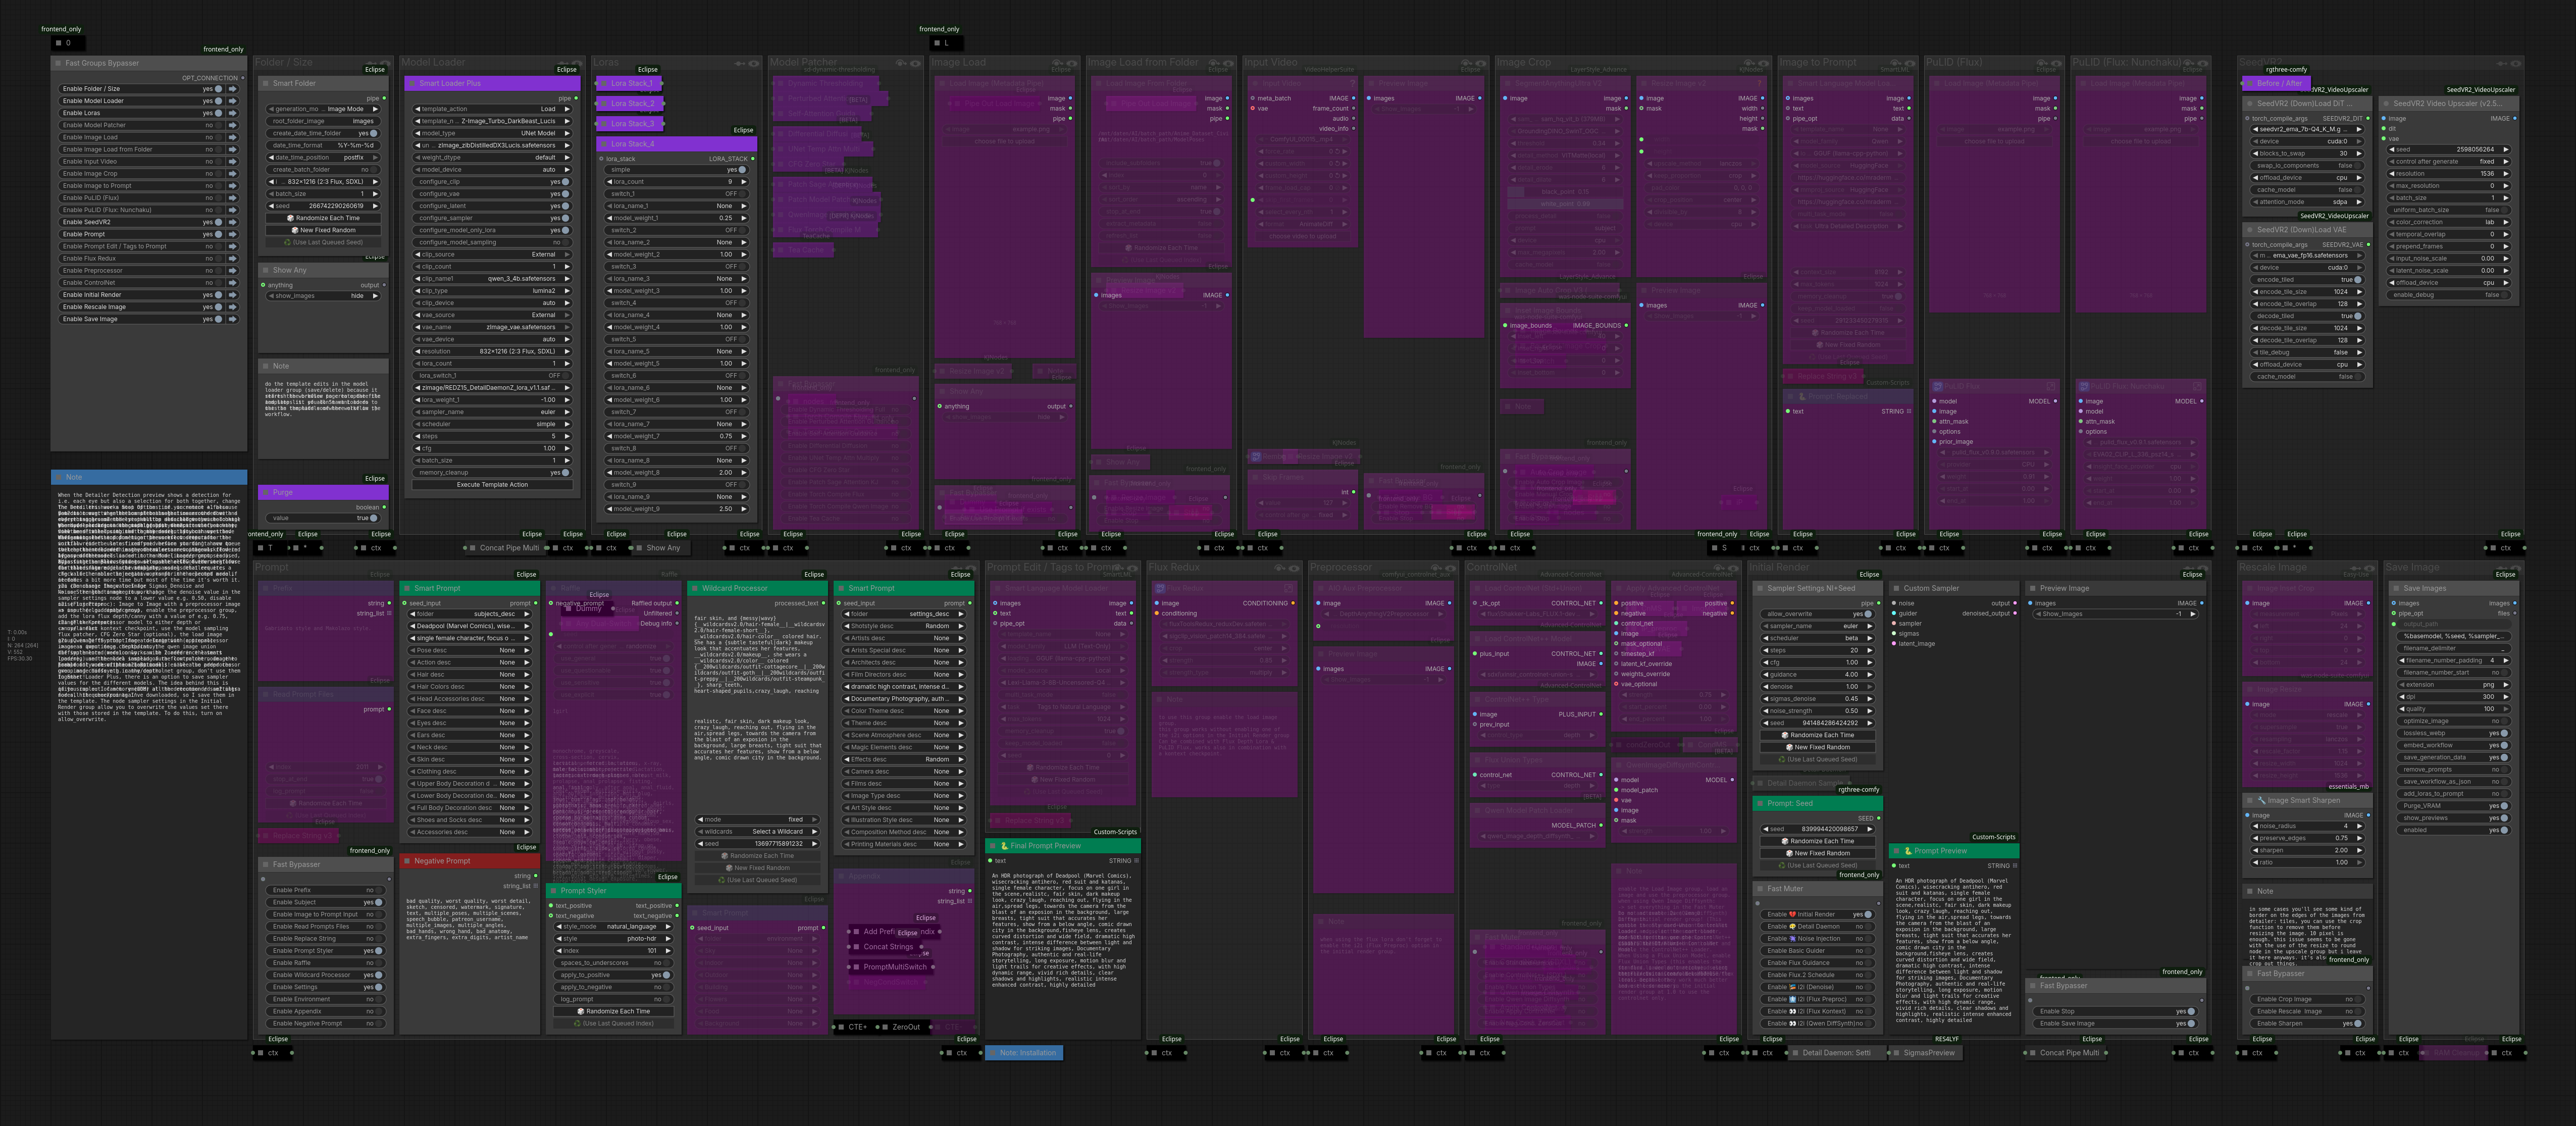Collapse the Sampler Settings NI+Seed node via its title dot
Viewport: 2576px width, 1126px height.
[x=1760, y=589]
